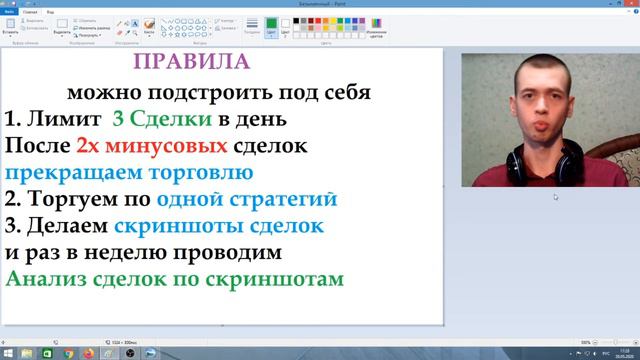This screenshot has height=360, width=640.
Task: Select the Text tool (A)
Action: point(135,24)
